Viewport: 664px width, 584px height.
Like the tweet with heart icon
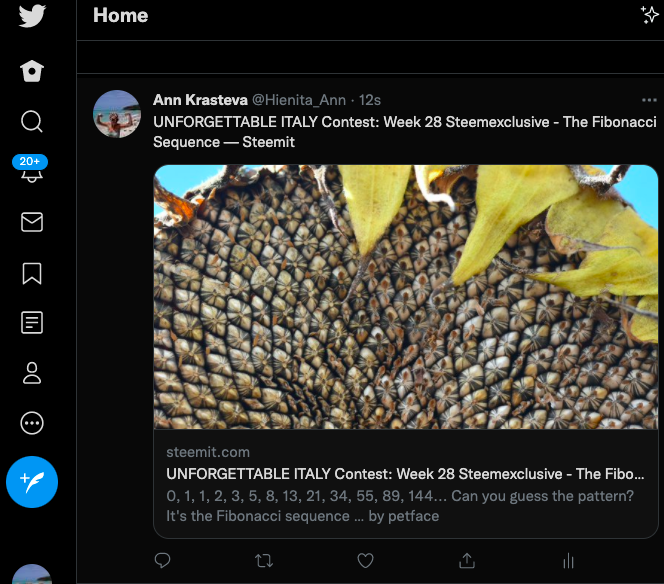[x=365, y=561]
